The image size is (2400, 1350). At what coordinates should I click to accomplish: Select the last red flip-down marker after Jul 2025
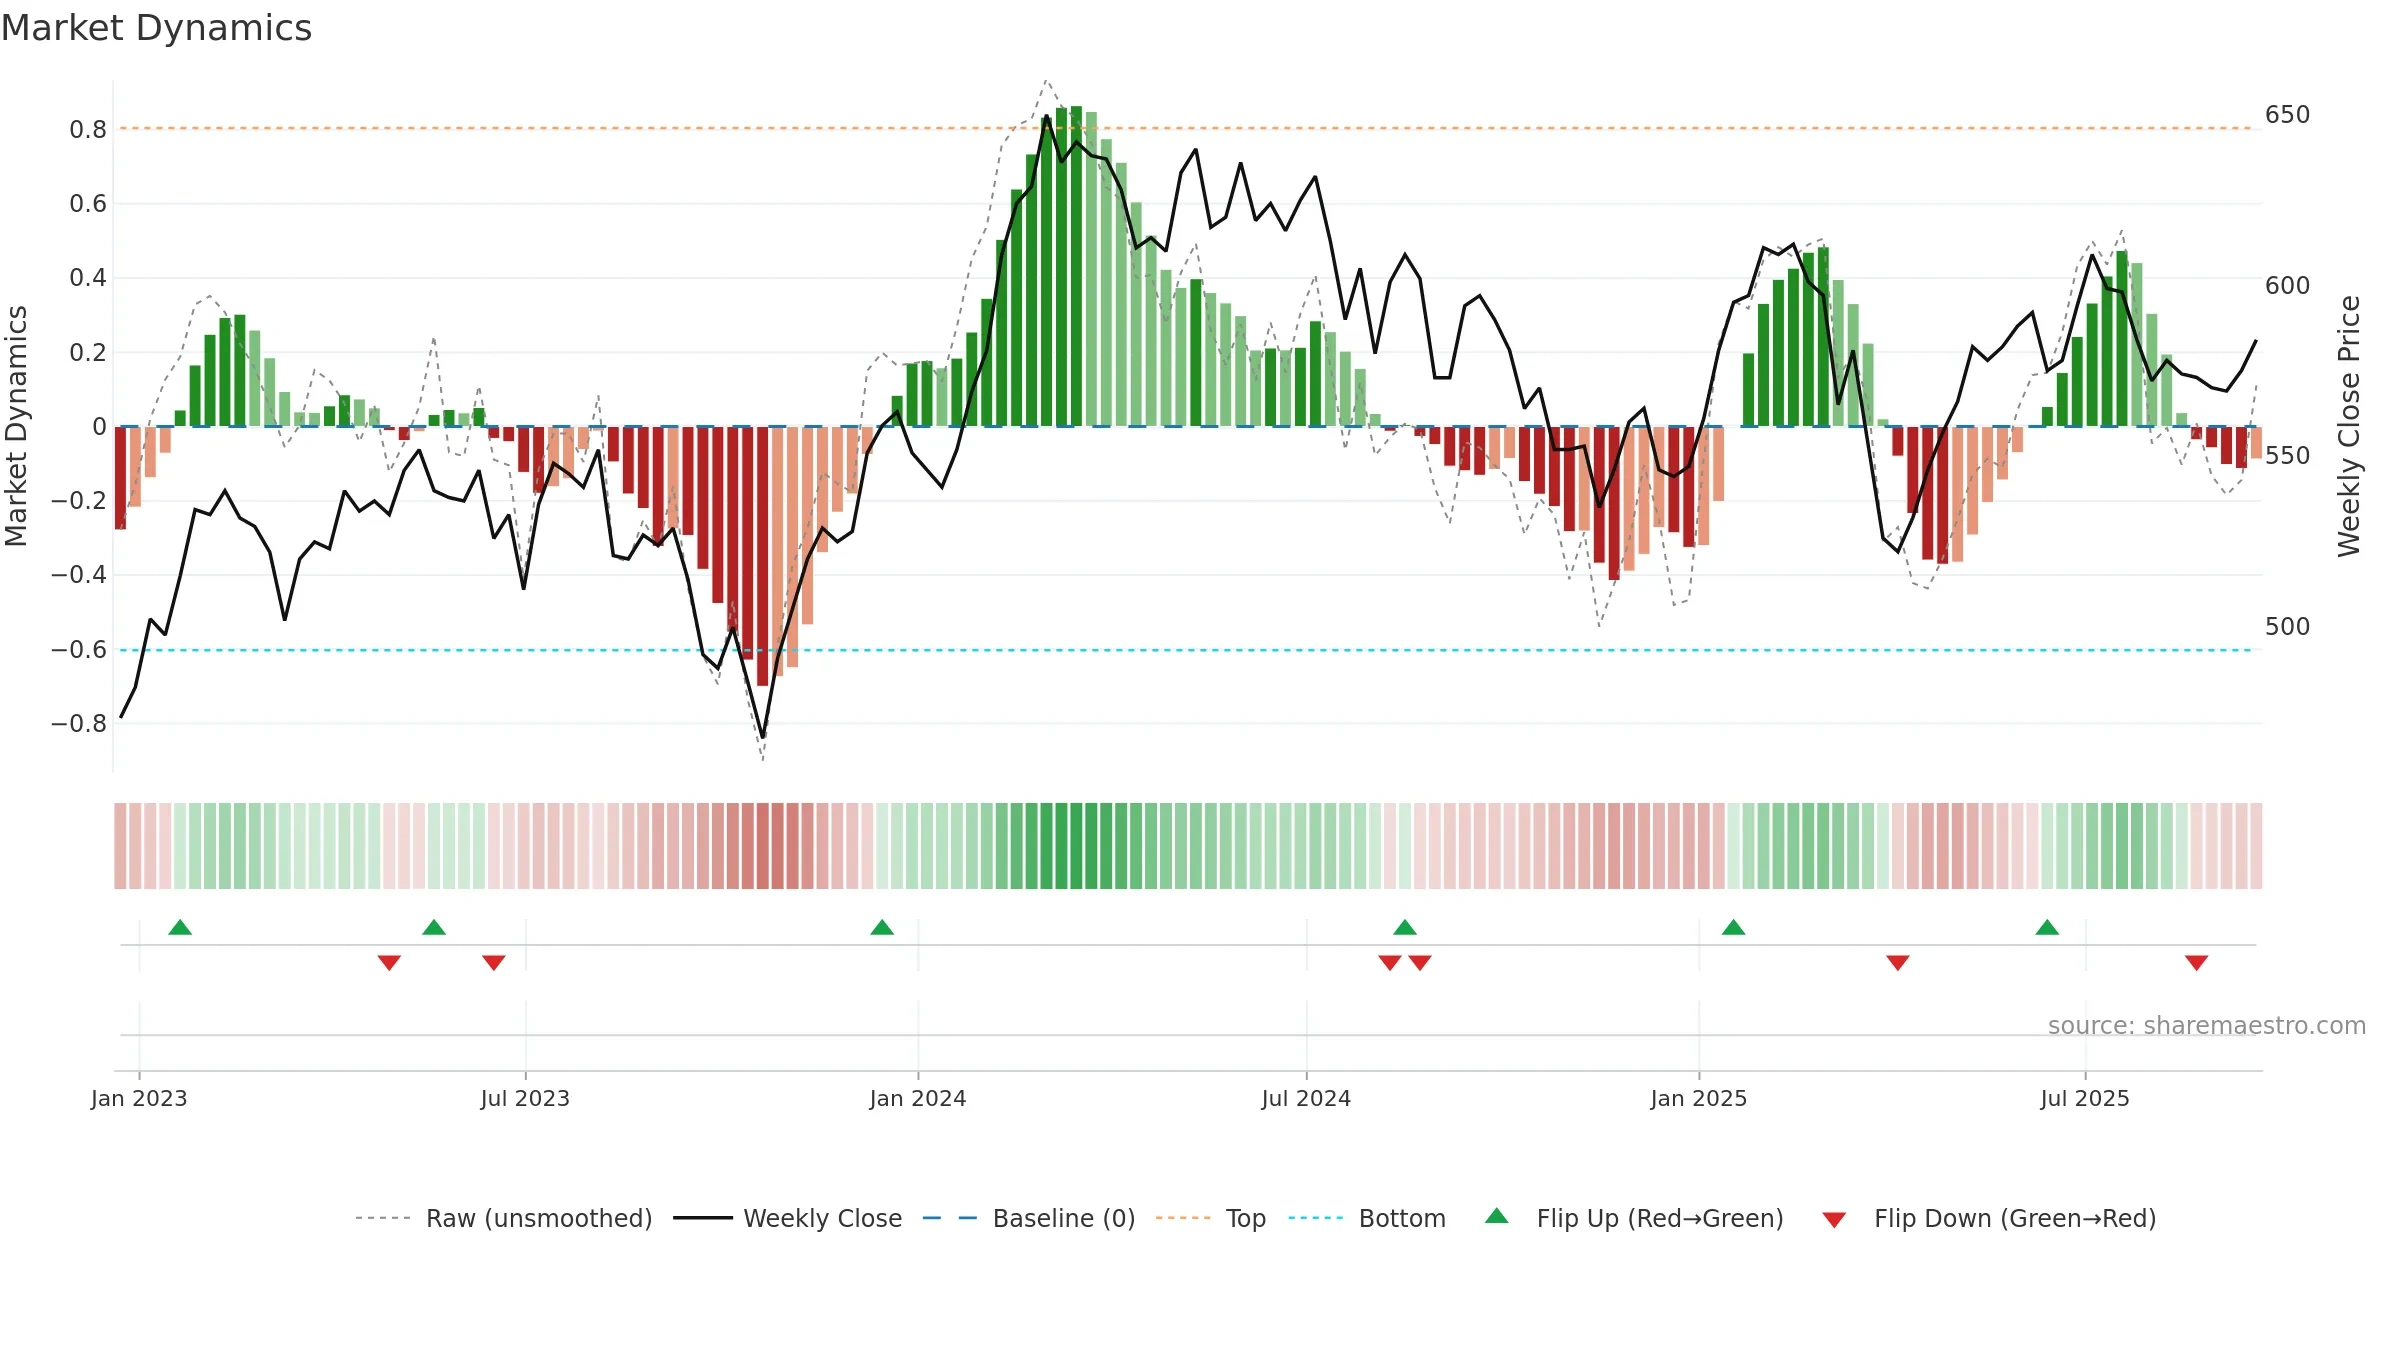click(x=2197, y=963)
